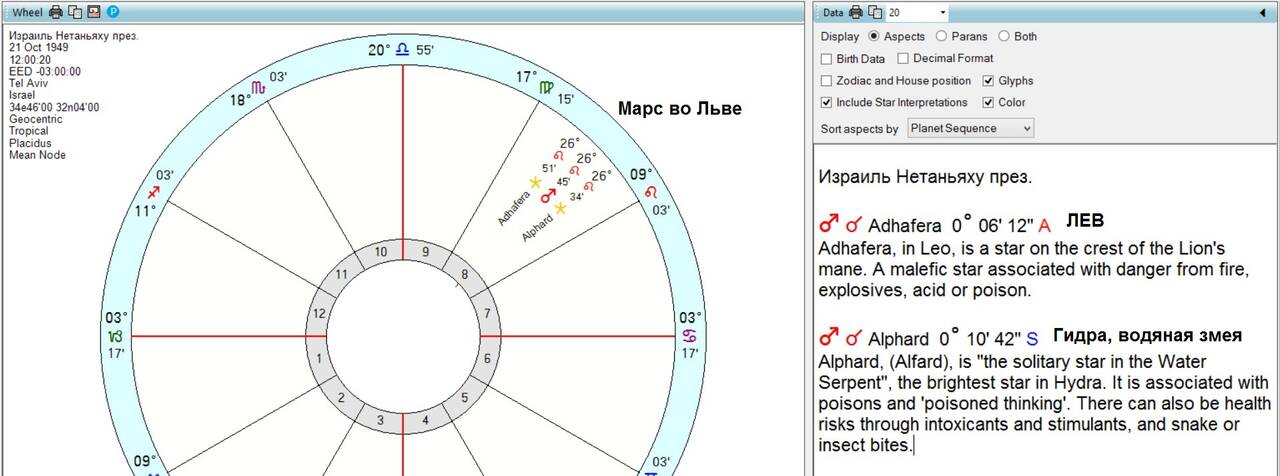Click the Leo glyph at 09 degrees cusp
This screenshot has height=476, width=1280.
click(x=651, y=191)
